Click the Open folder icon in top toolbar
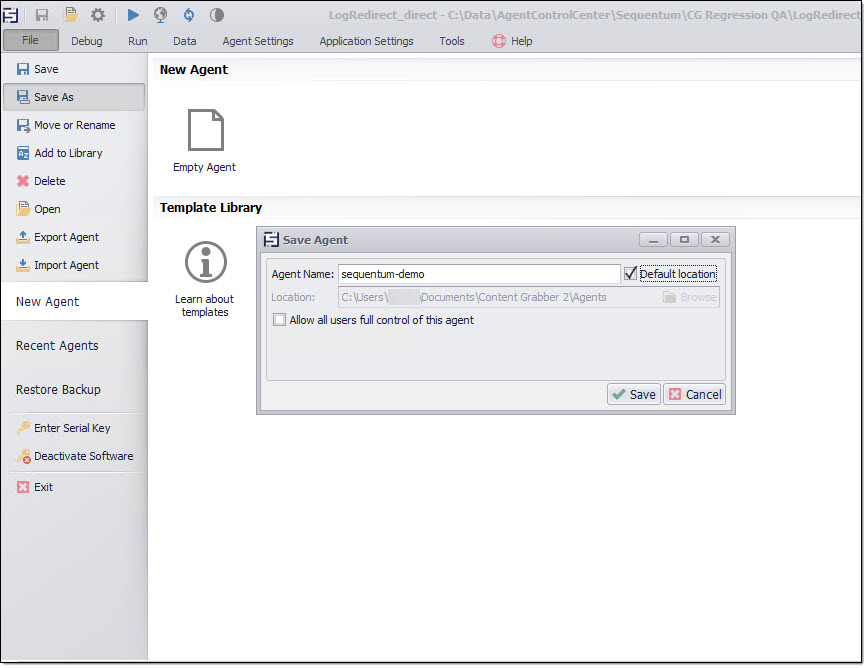This screenshot has height=668, width=867. click(x=70, y=15)
